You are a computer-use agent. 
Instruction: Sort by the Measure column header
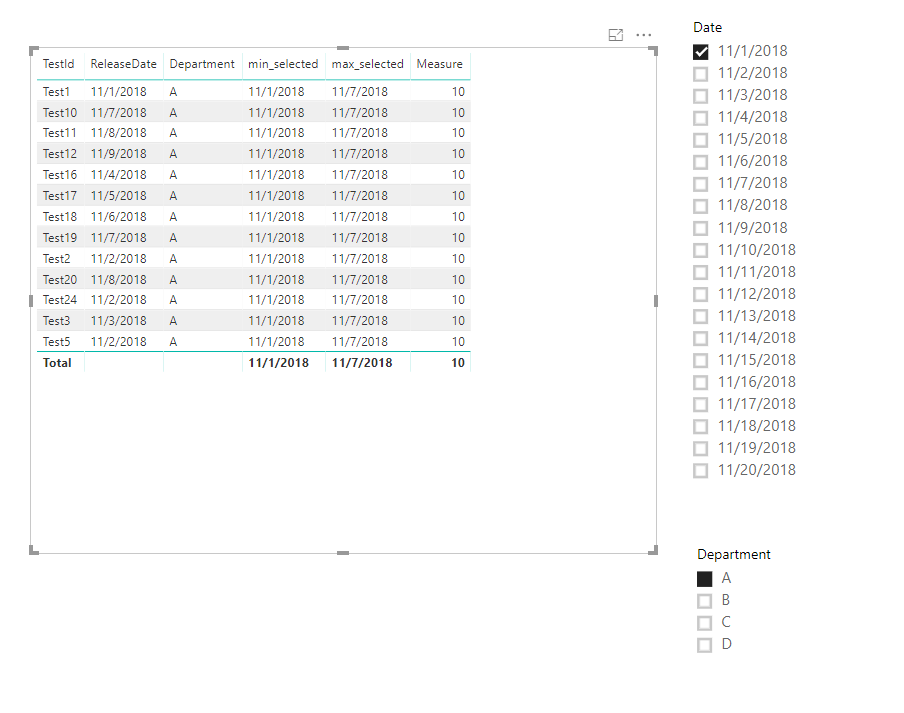coord(439,64)
